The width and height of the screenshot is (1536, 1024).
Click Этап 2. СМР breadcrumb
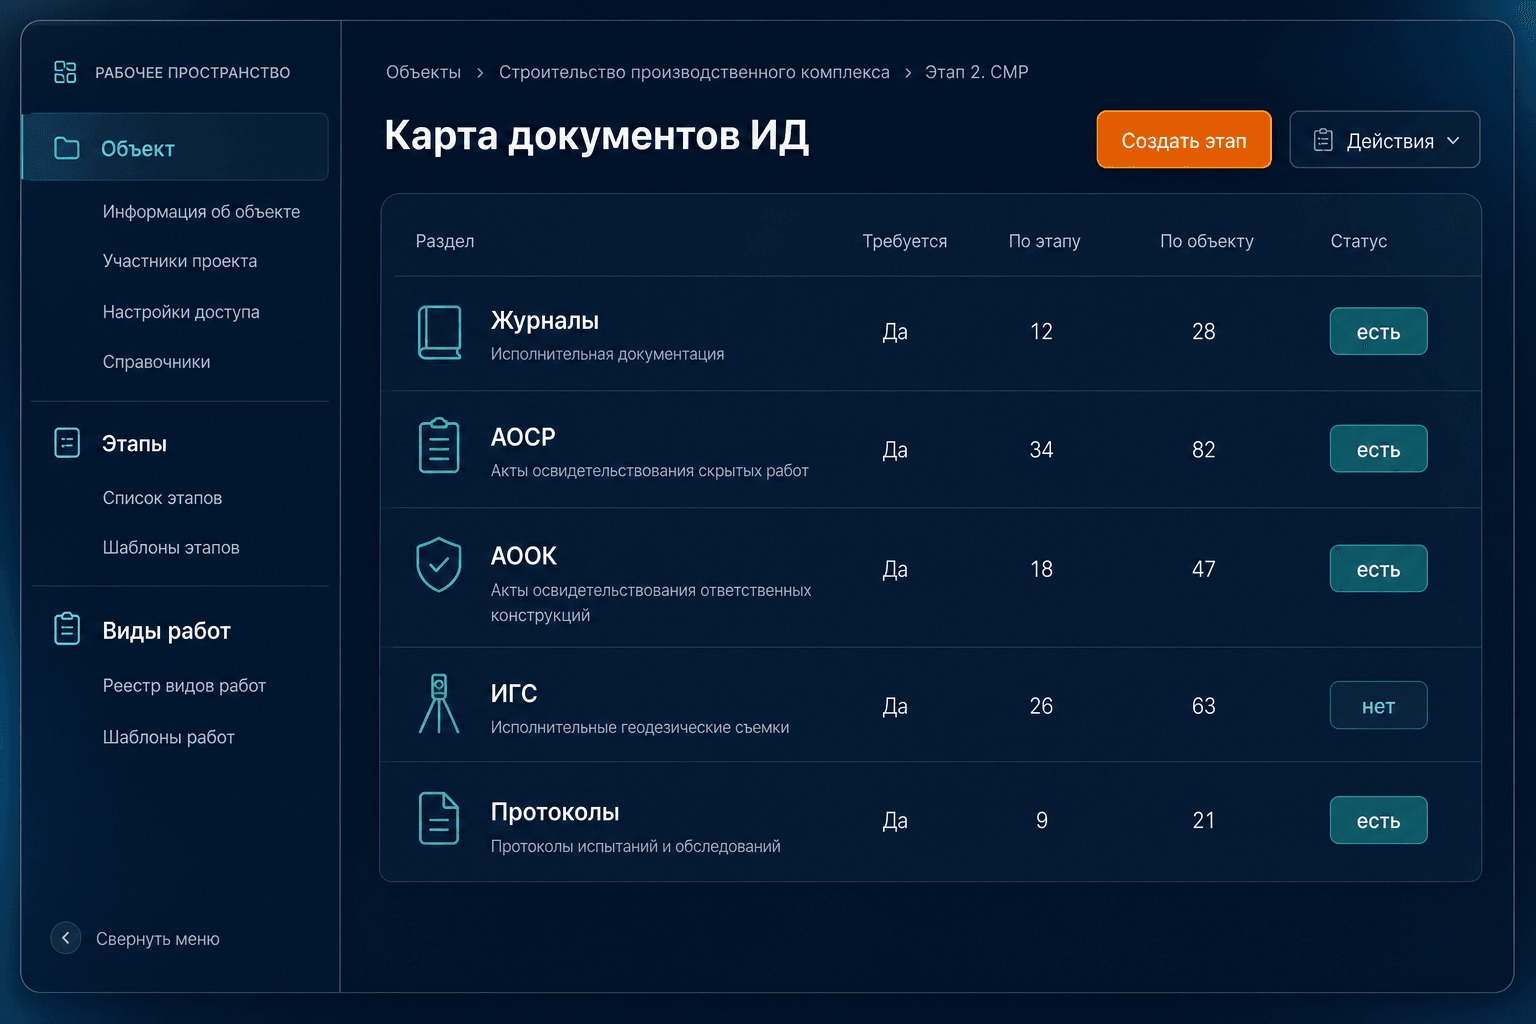(976, 72)
